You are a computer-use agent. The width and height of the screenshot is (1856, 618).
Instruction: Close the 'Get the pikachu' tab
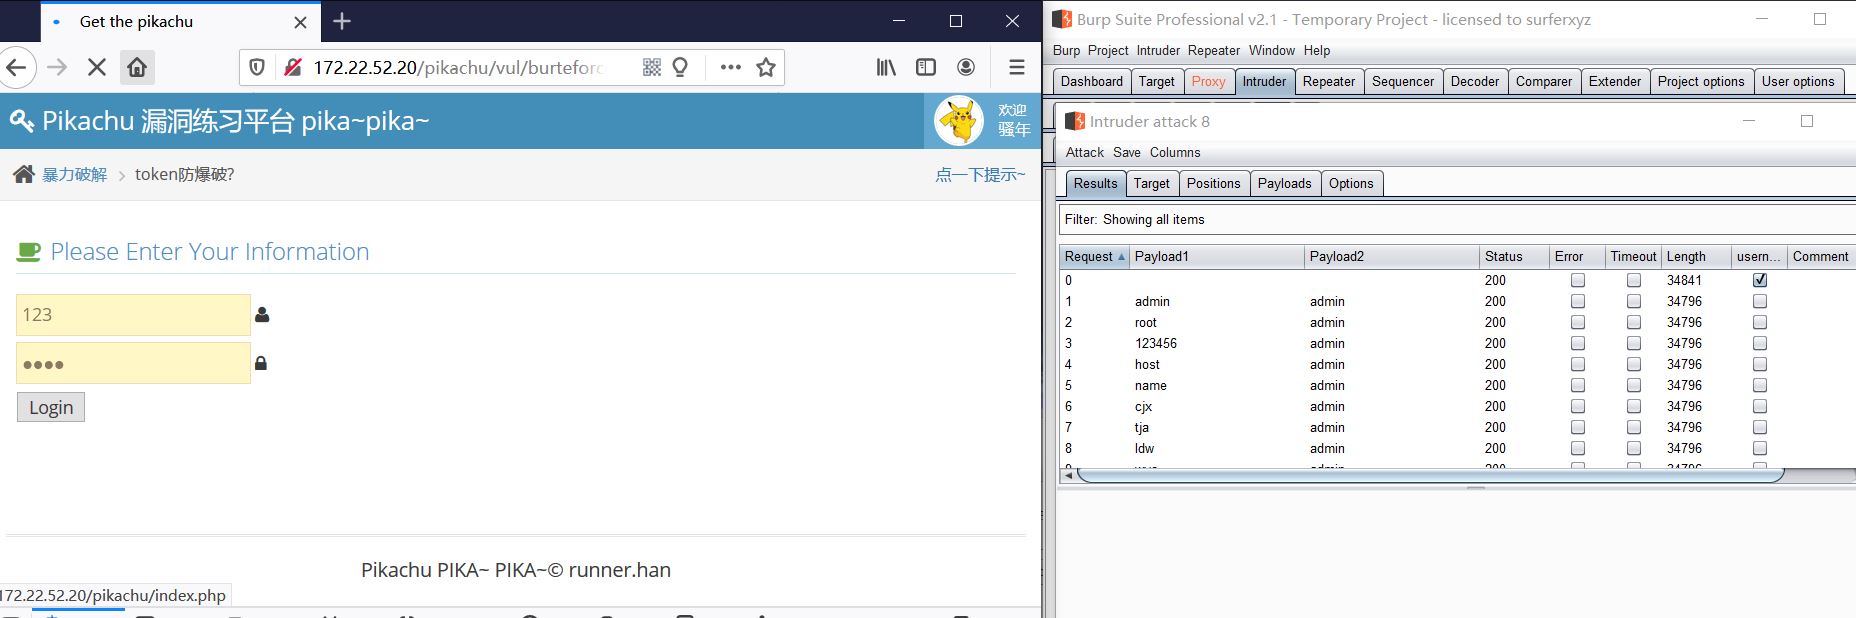click(300, 22)
